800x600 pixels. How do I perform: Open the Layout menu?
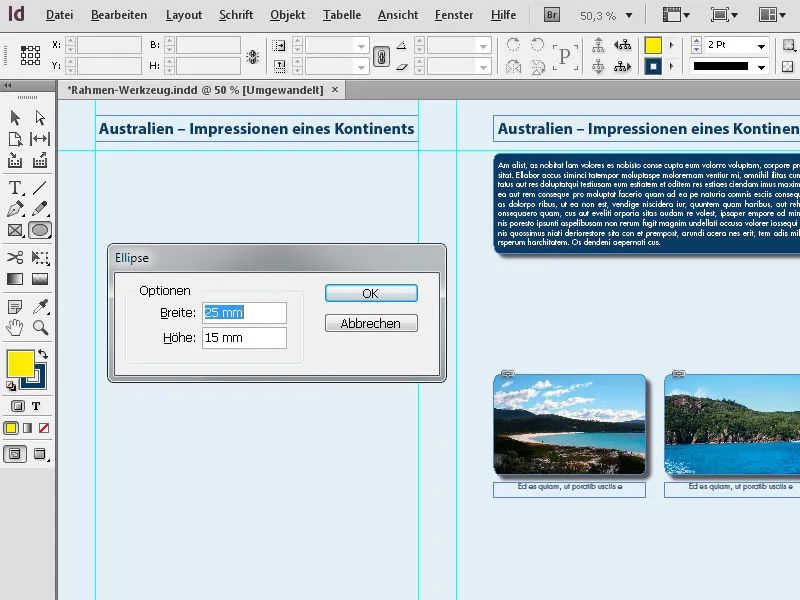184,15
